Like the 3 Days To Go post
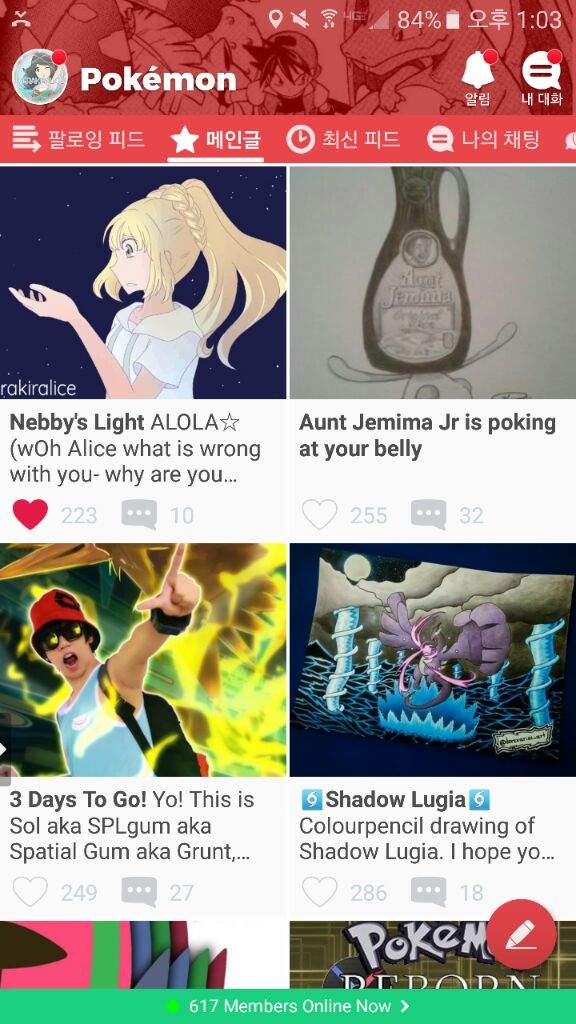Screen dimensions: 576x1024 tap(30, 891)
